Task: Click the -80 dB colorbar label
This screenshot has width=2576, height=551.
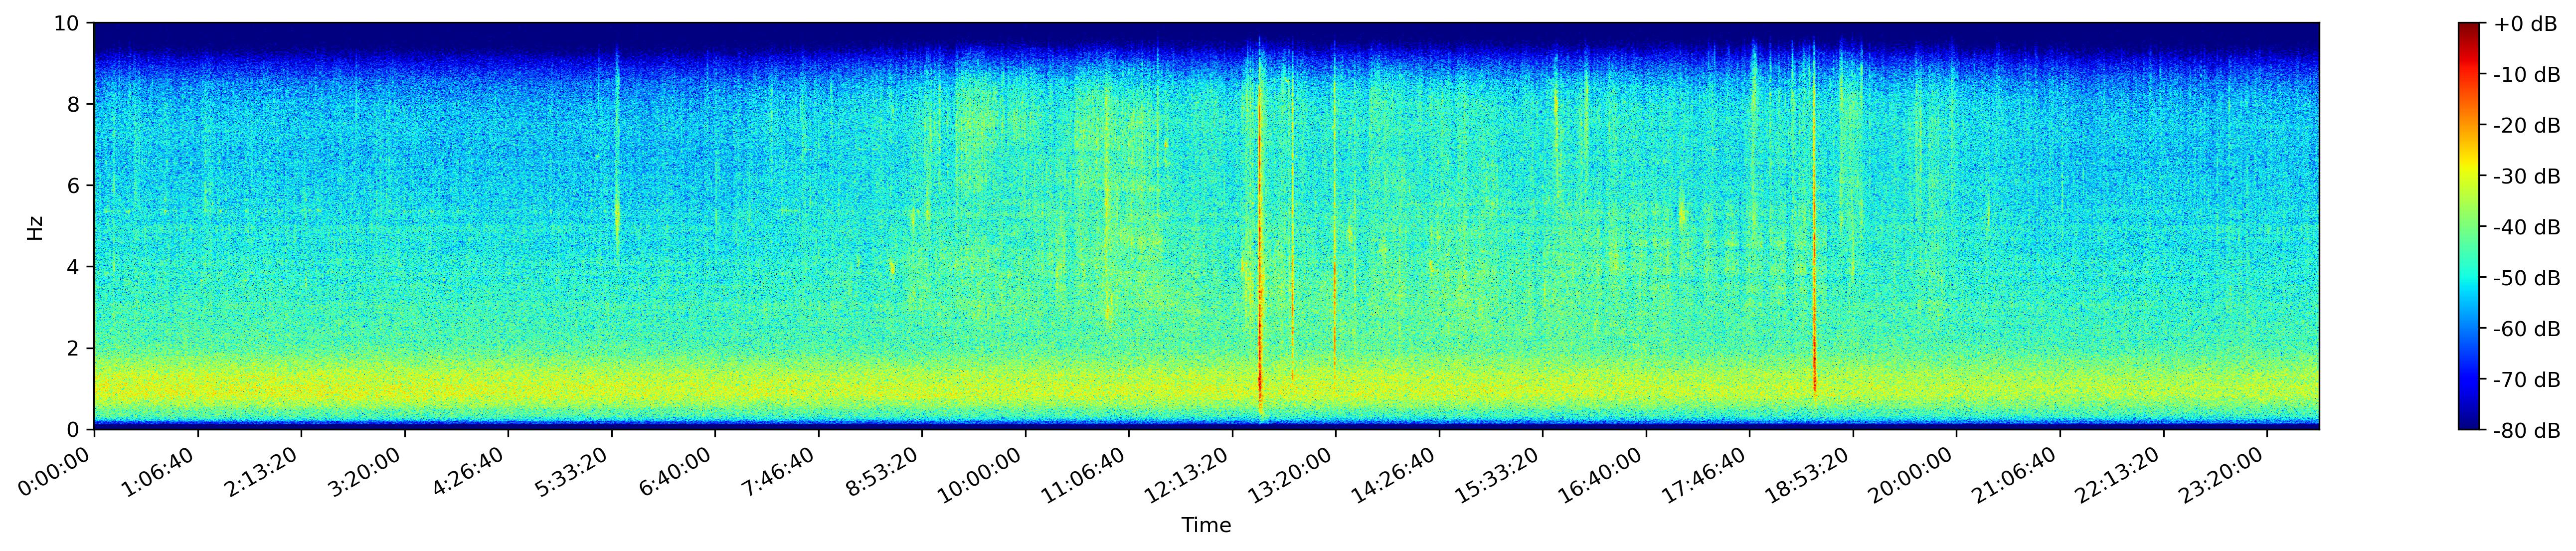Action: tap(2526, 430)
